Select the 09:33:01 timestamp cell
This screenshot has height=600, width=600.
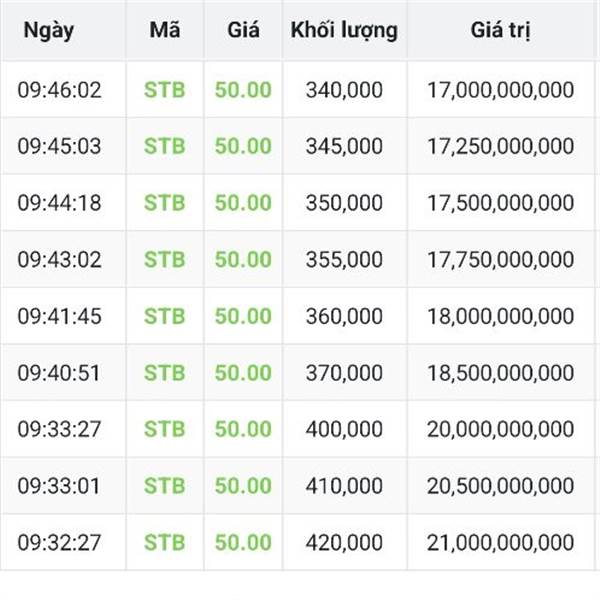tap(60, 486)
